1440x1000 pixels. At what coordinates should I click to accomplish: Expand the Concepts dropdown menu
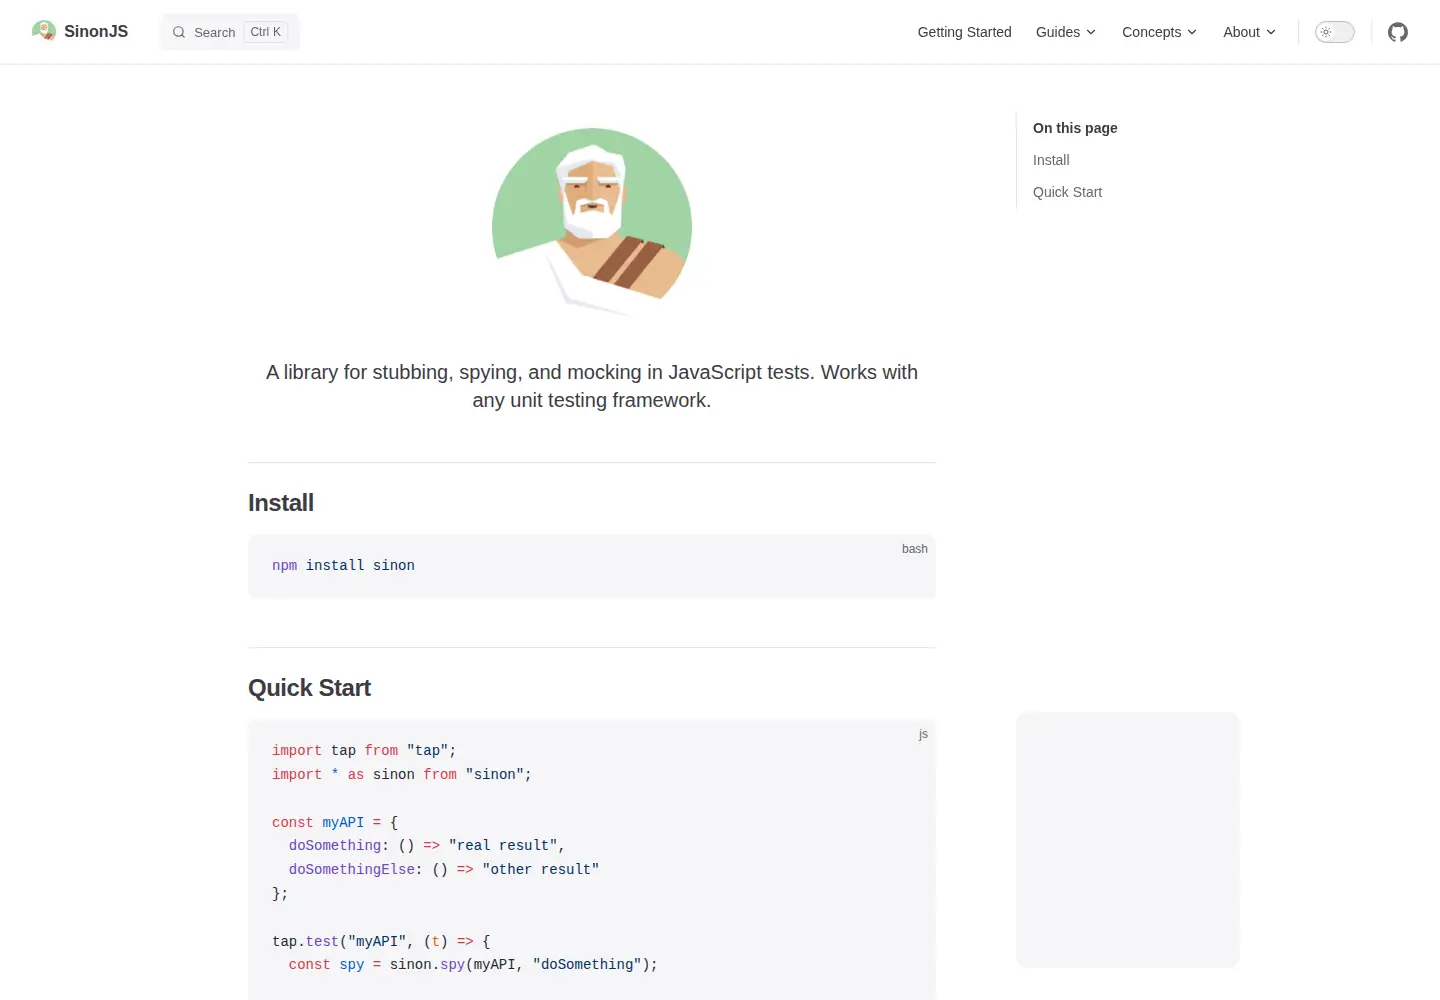click(x=1159, y=32)
